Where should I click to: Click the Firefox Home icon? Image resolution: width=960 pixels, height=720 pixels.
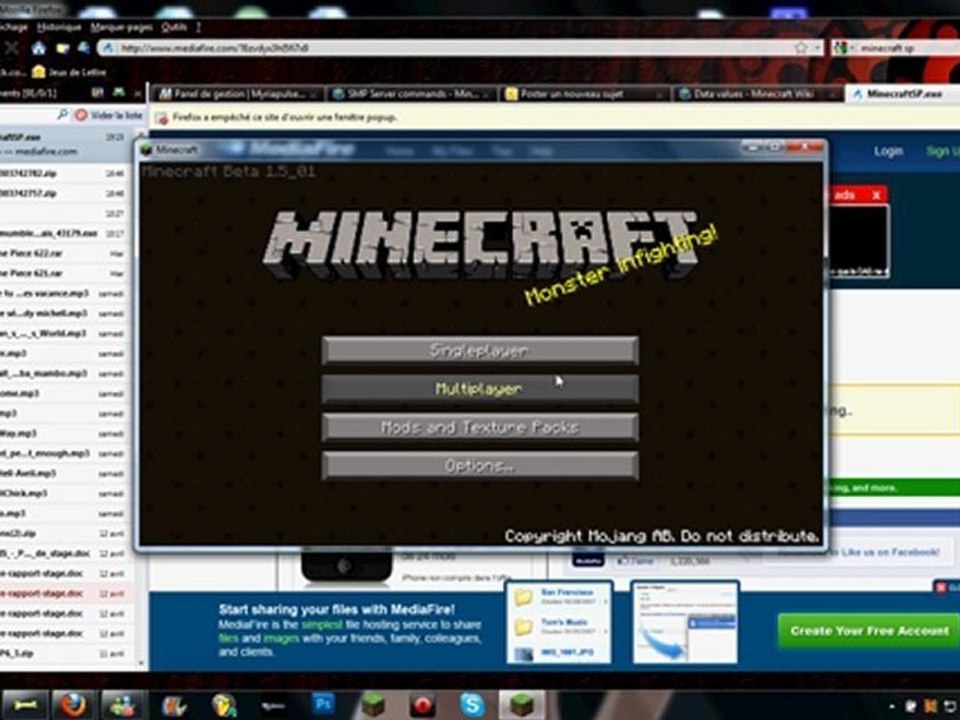coord(39,48)
